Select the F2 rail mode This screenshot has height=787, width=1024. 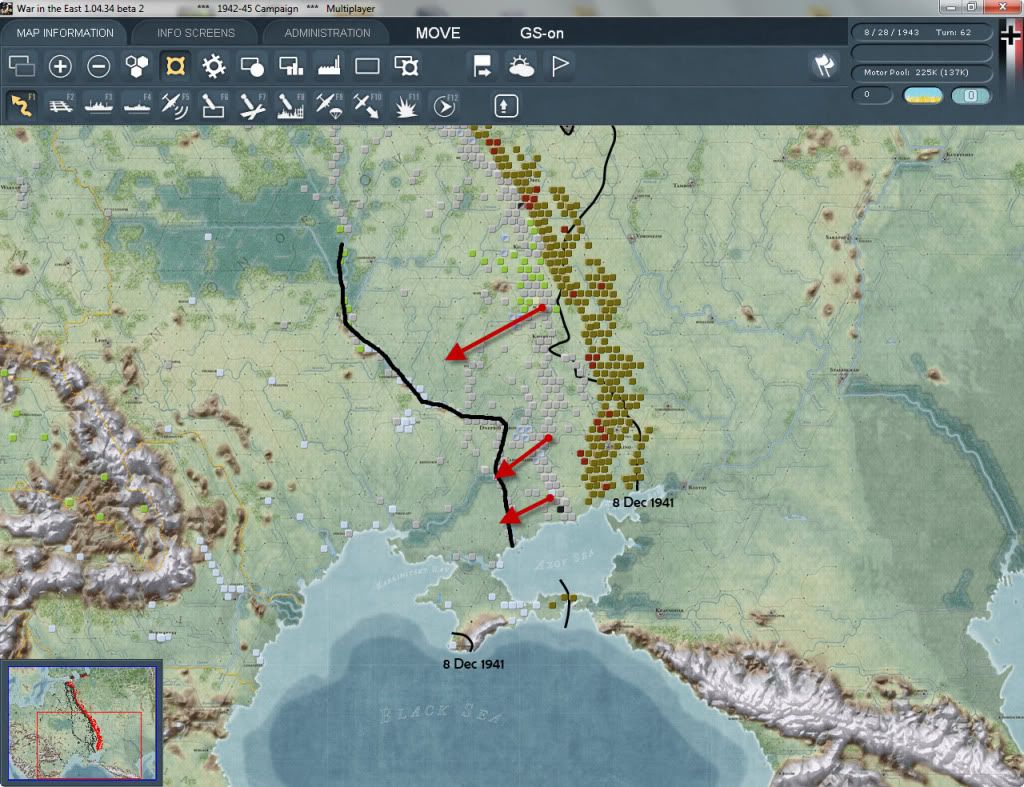60,105
